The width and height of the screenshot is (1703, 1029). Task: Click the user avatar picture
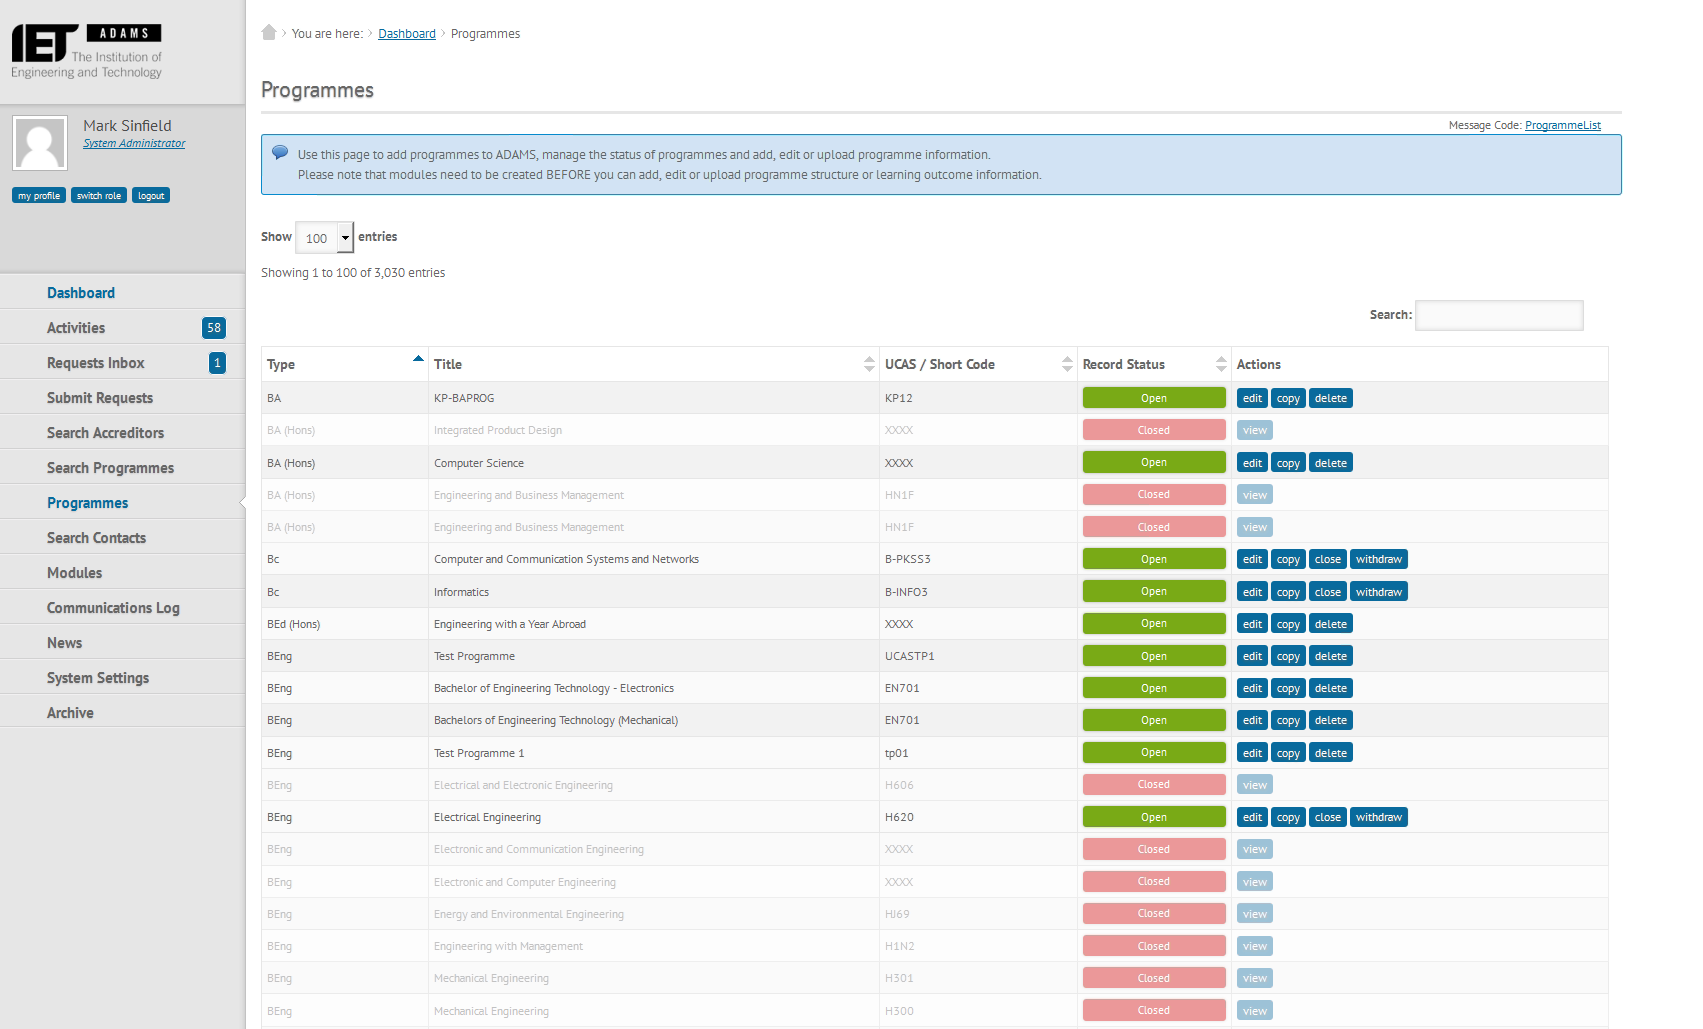coord(40,143)
